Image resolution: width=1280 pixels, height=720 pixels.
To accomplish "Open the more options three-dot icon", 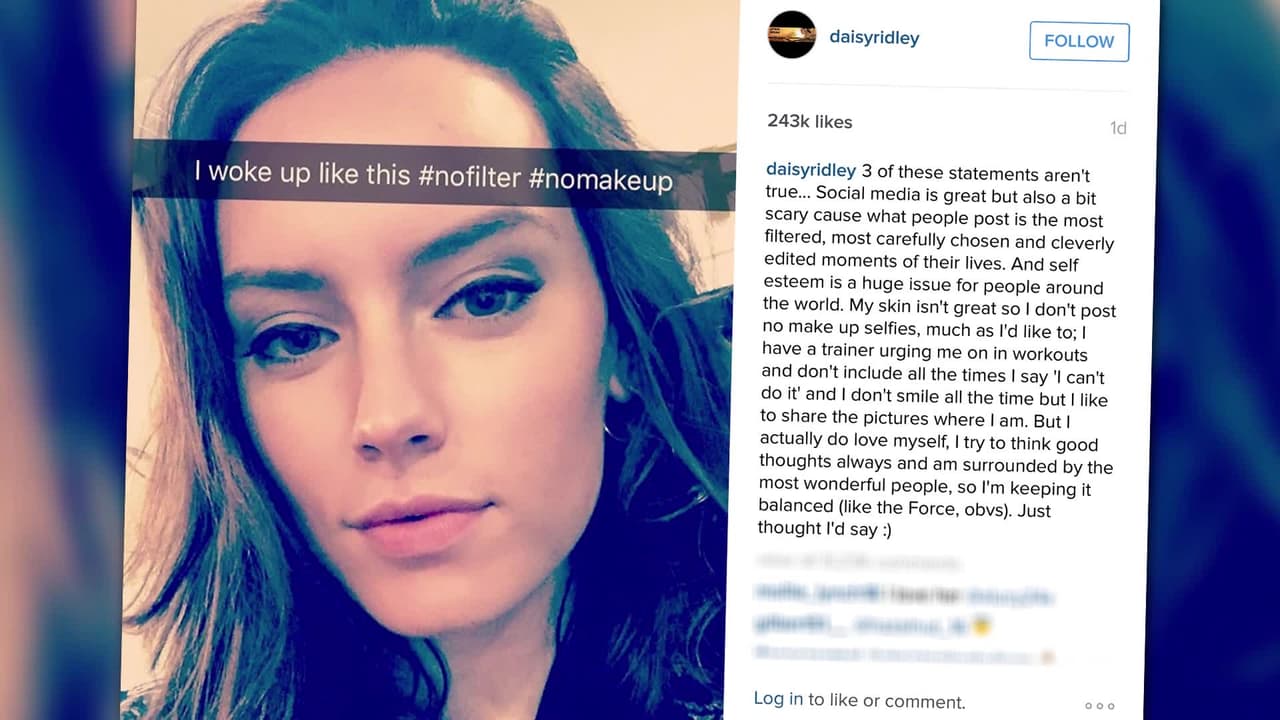I will [1099, 705].
